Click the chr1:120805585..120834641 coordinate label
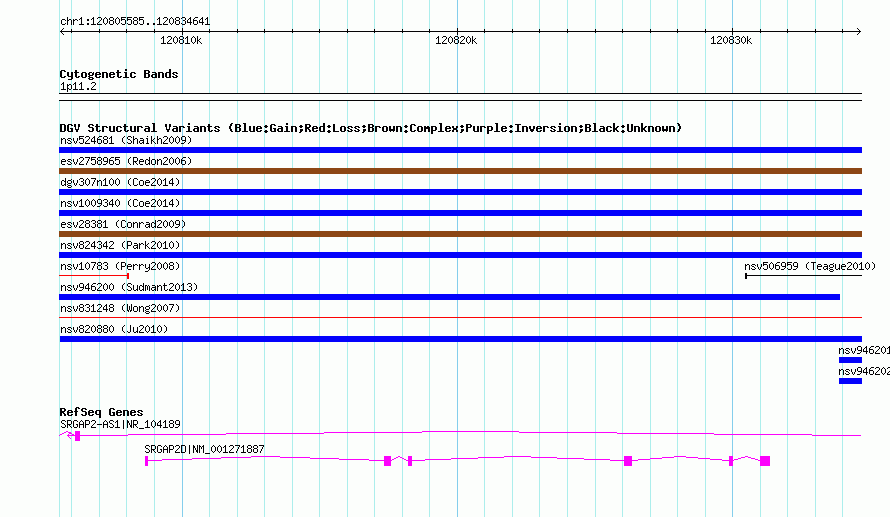Viewport: 890px width, 517px height. [135, 22]
